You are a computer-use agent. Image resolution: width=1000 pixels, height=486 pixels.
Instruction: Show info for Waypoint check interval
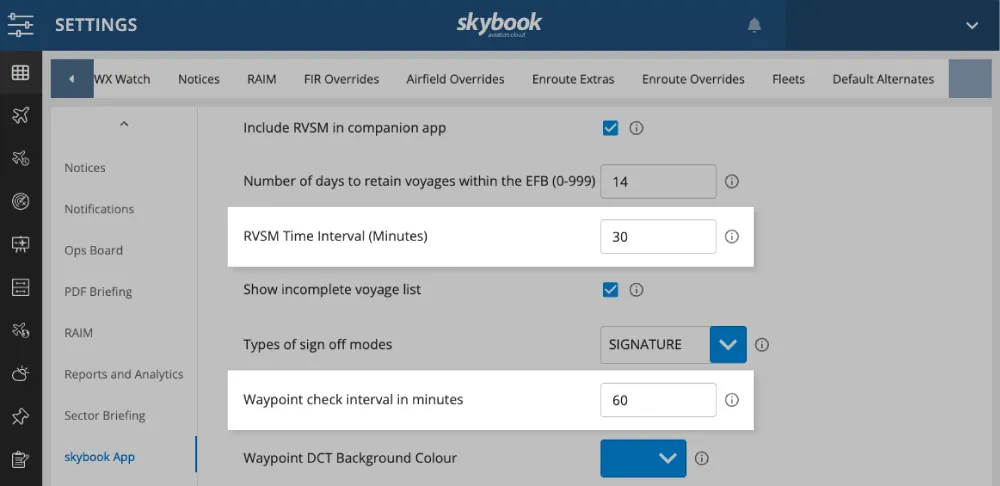pyautogui.click(x=732, y=400)
